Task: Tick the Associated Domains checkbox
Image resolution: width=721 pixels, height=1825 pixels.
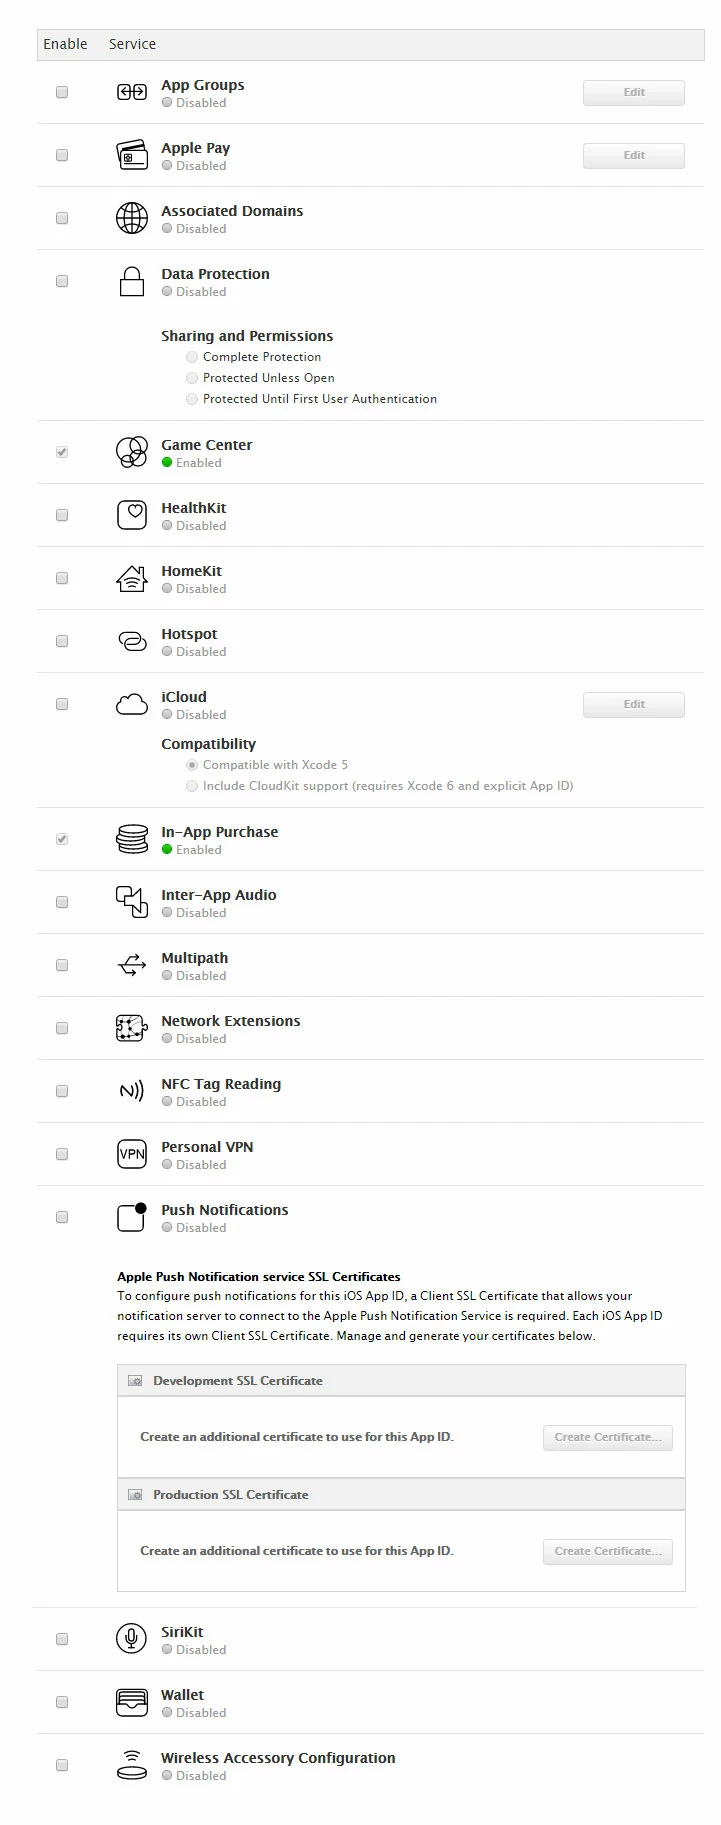Action: point(62,218)
